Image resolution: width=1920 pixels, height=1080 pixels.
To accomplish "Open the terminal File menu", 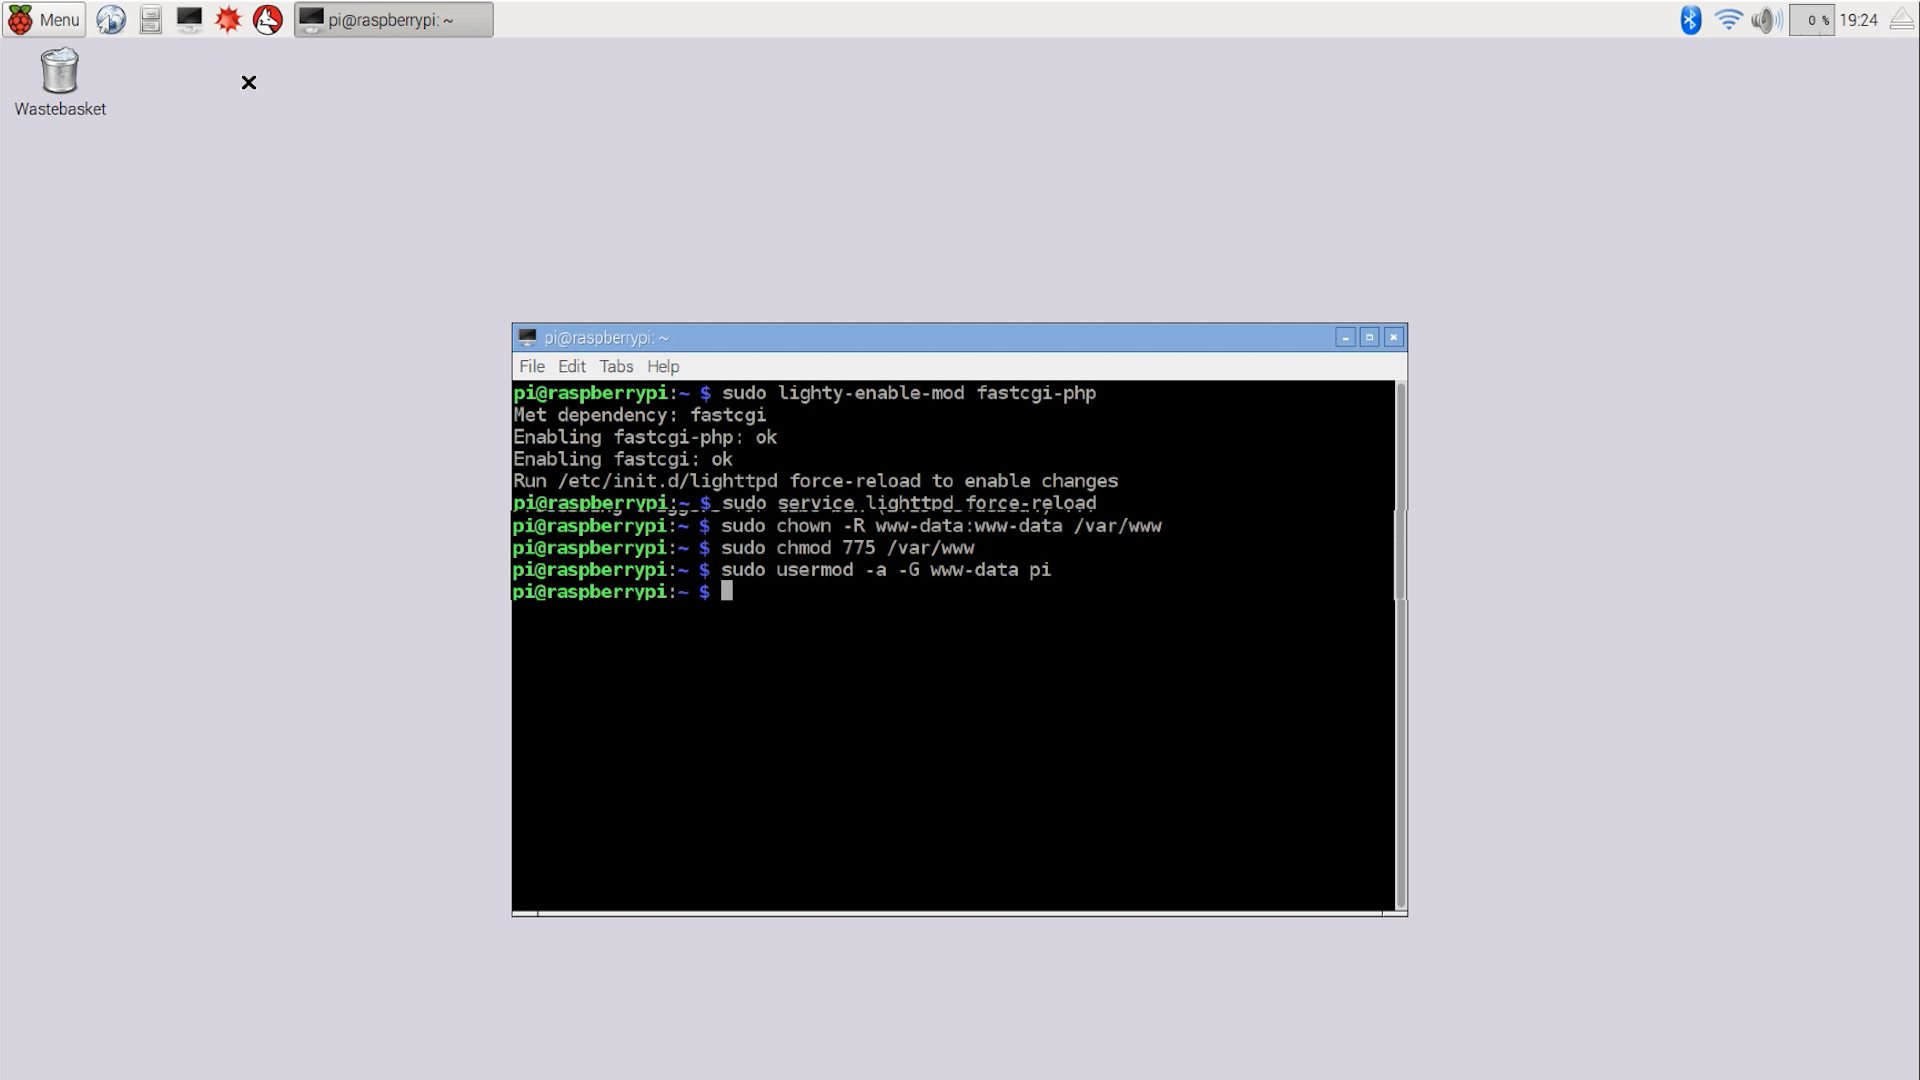I will pos(532,366).
